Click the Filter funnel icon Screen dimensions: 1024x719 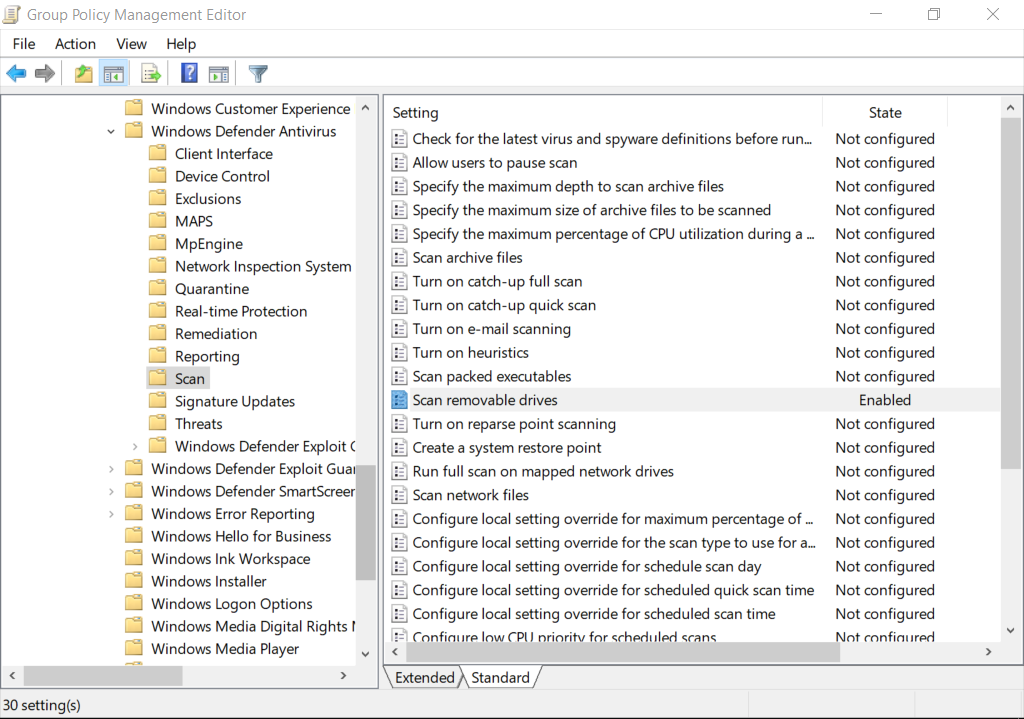click(258, 73)
